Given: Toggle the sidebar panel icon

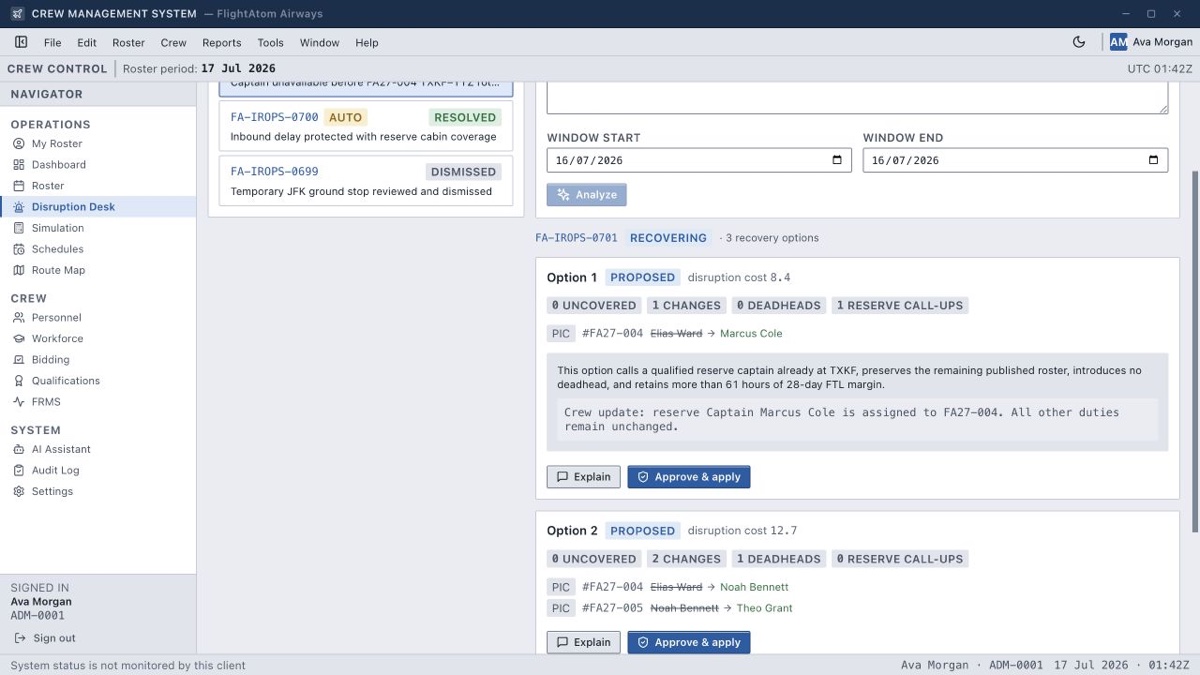Looking at the screenshot, I should coord(21,42).
